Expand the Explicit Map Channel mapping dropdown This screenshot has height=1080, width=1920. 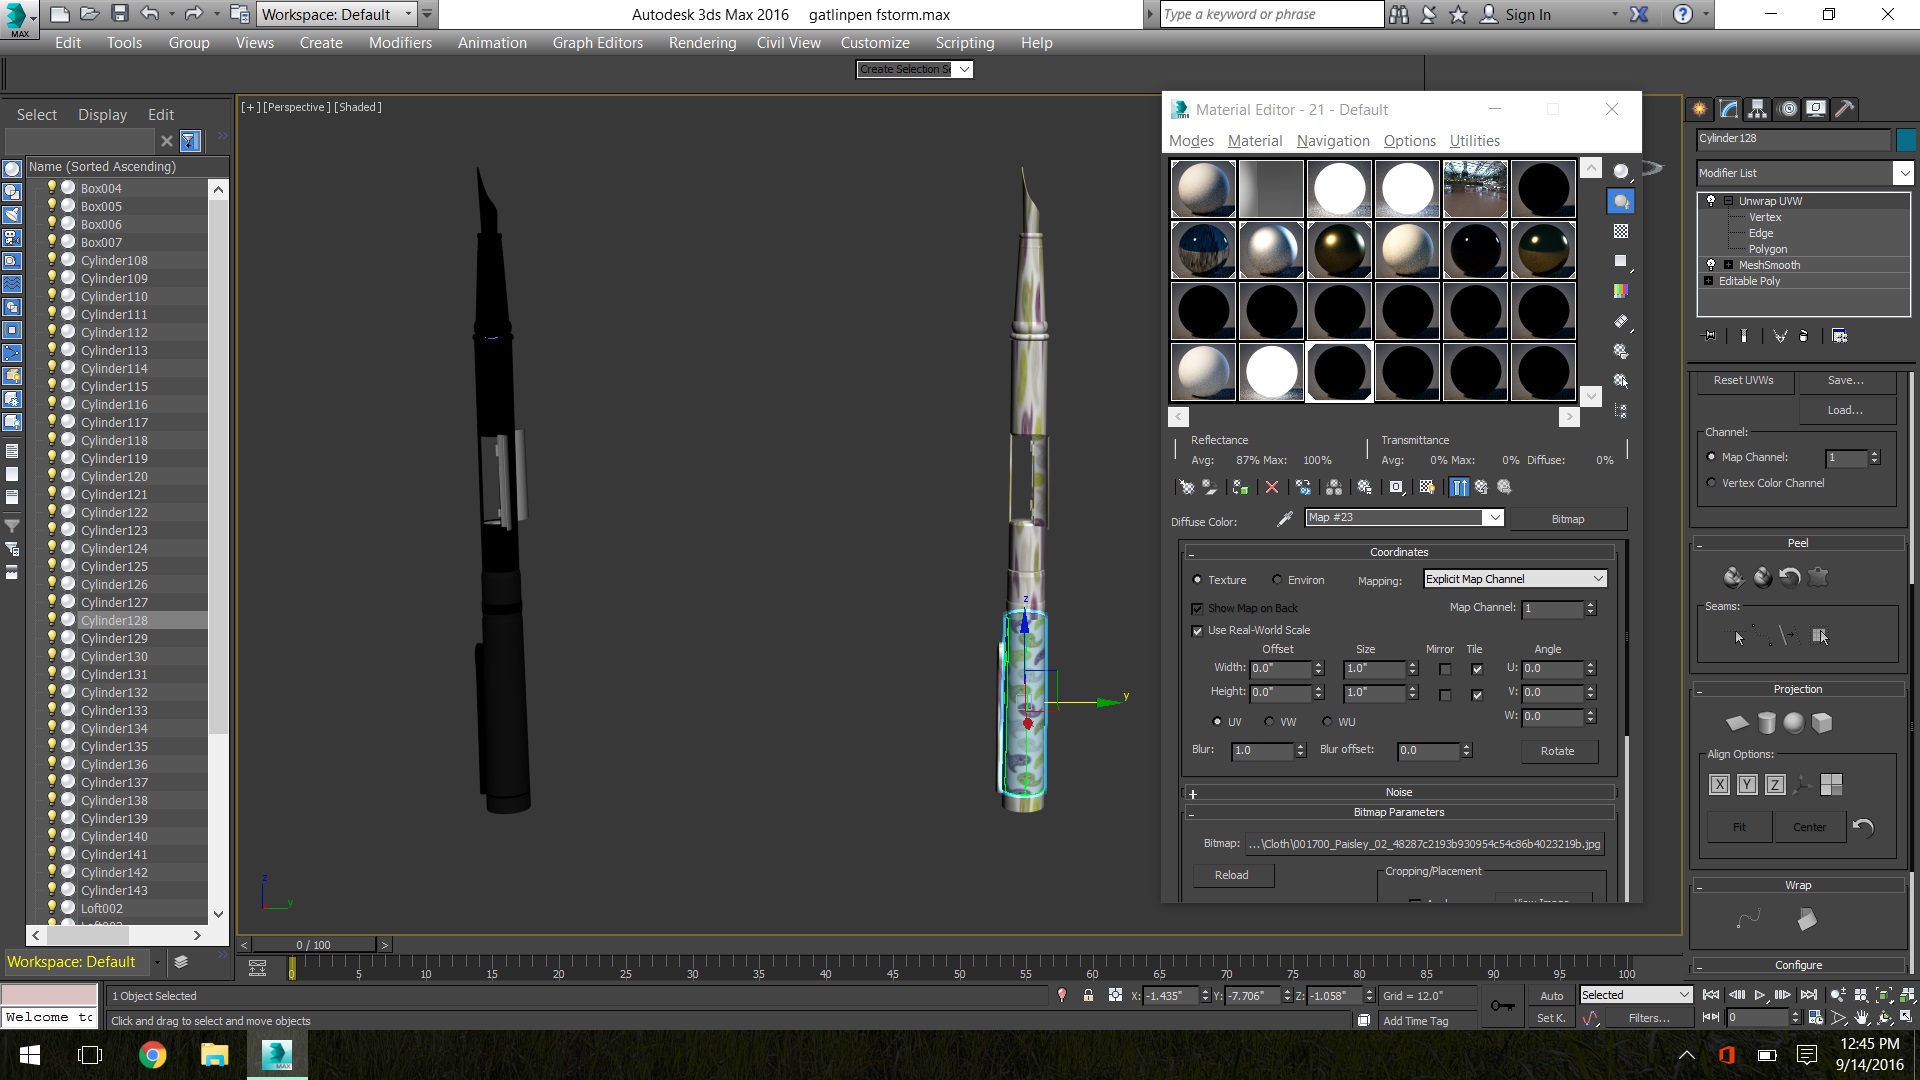pos(1597,579)
